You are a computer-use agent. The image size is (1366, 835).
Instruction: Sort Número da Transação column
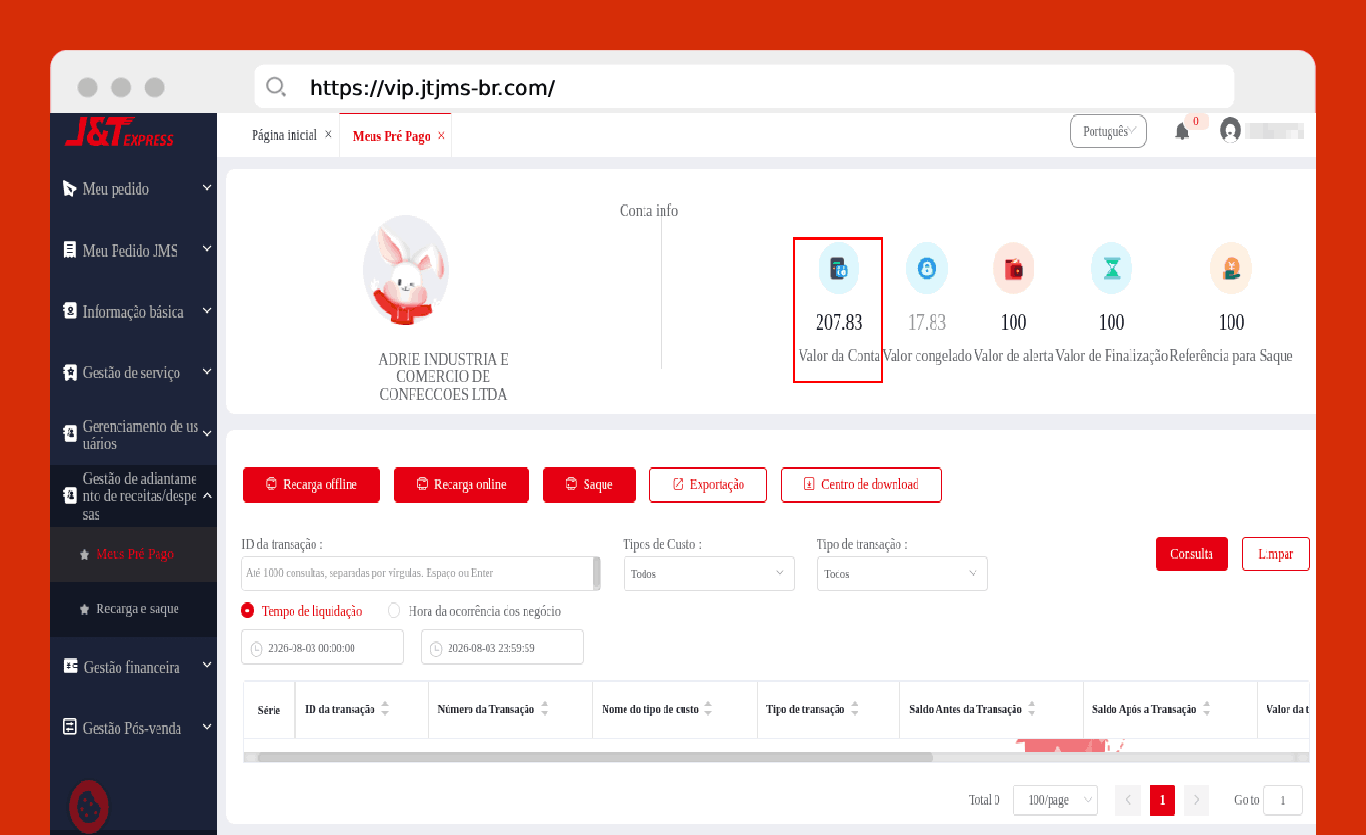click(545, 709)
